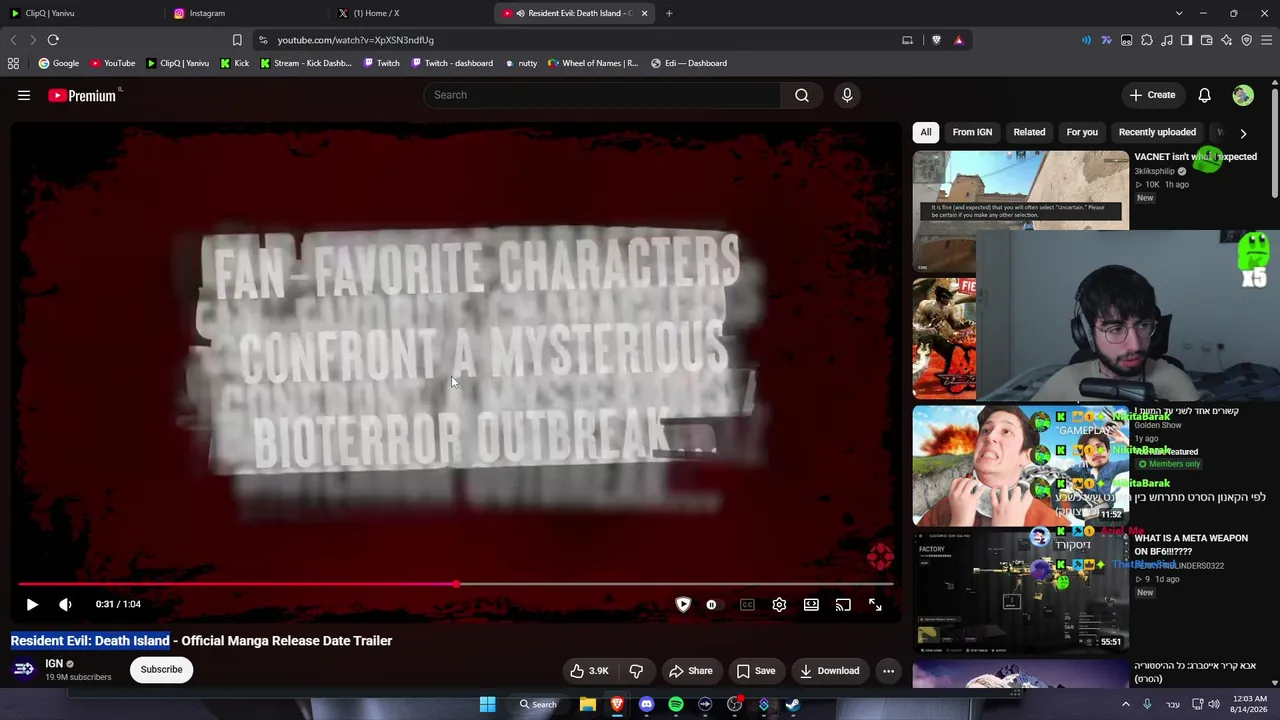
Task: Open the YouTube guide hamburger menu
Action: (24, 95)
